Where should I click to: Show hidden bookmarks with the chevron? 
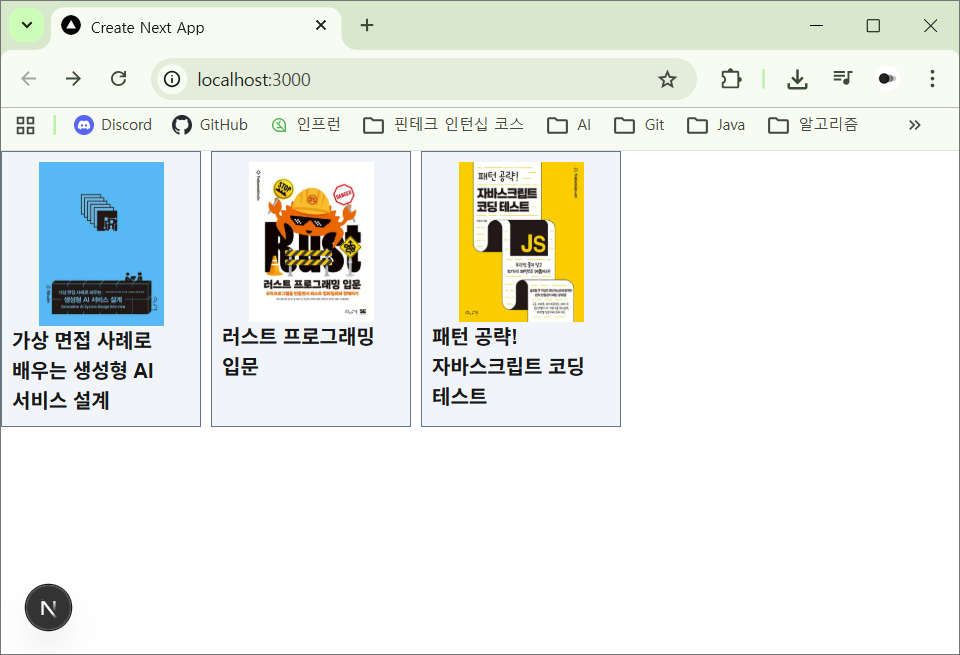point(914,125)
